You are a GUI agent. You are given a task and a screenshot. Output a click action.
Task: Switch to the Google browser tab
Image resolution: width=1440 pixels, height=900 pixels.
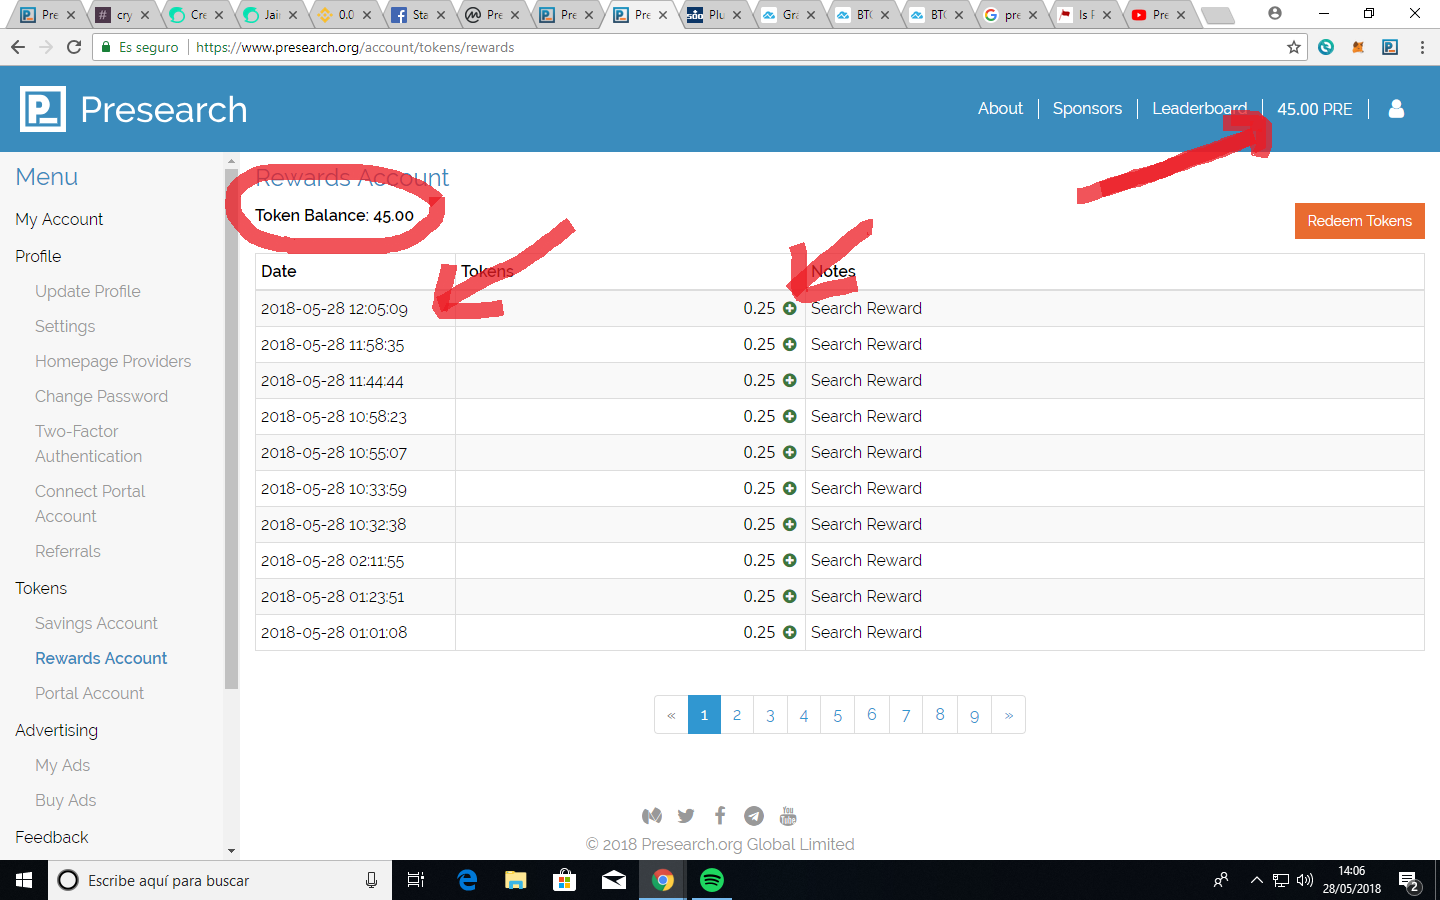(x=1010, y=15)
